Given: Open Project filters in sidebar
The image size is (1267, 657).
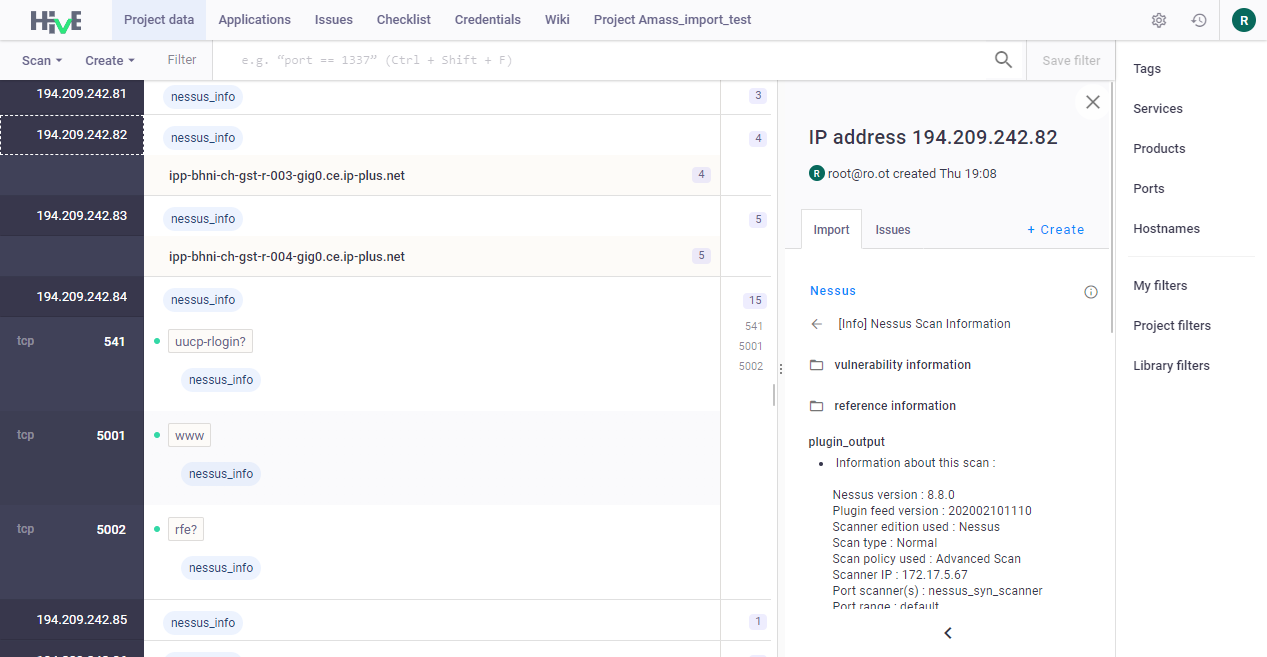Looking at the screenshot, I should click(1172, 326).
